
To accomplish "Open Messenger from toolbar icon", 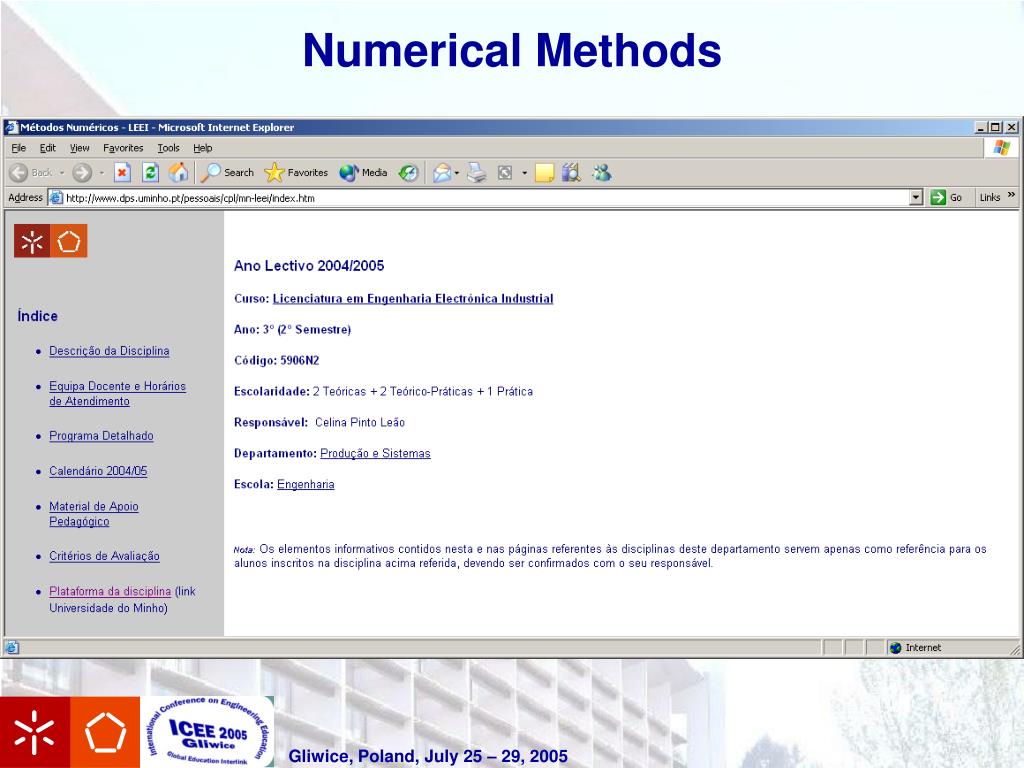I will (601, 173).
